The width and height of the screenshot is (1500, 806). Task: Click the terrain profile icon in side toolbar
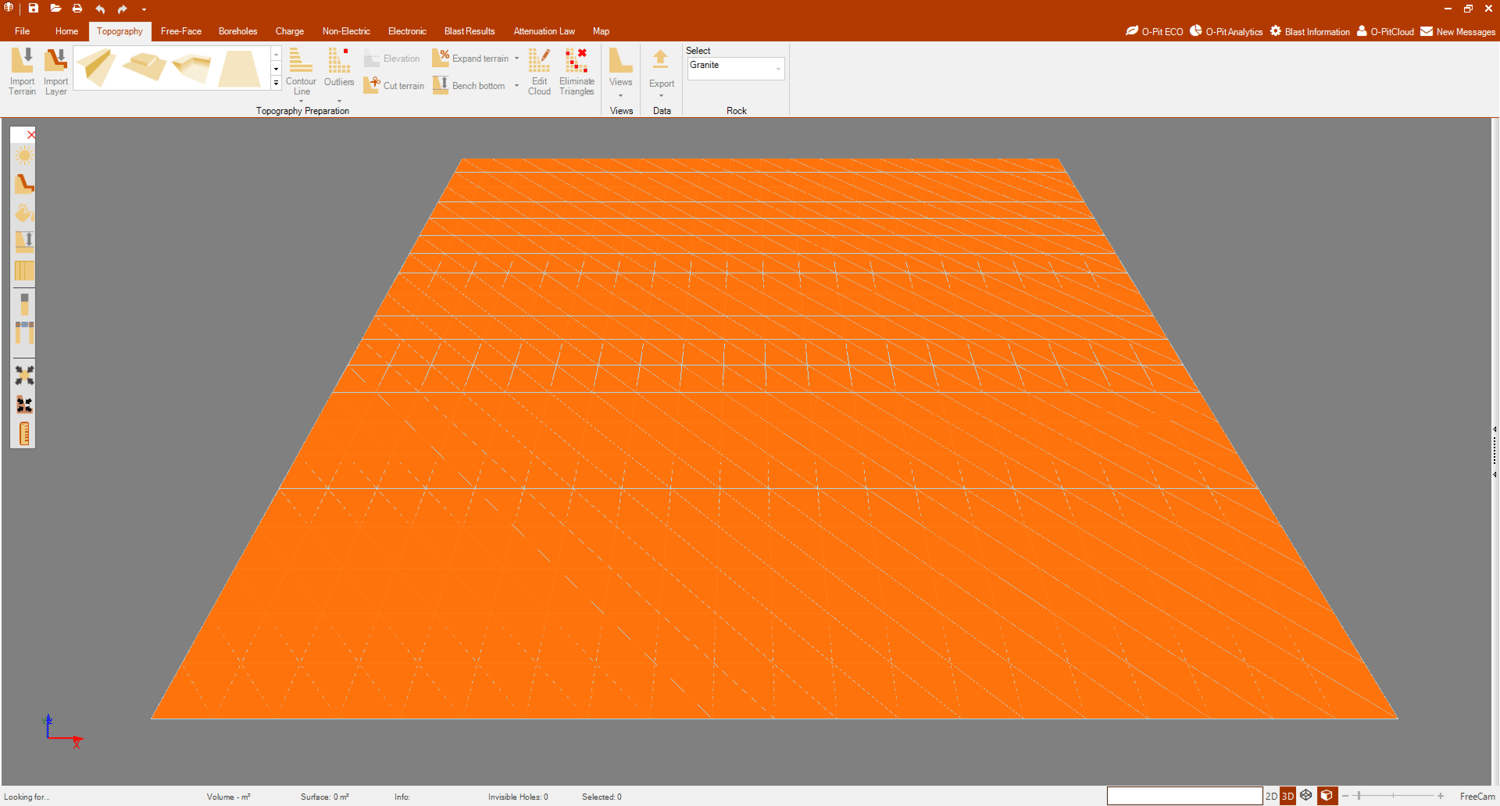[24, 184]
